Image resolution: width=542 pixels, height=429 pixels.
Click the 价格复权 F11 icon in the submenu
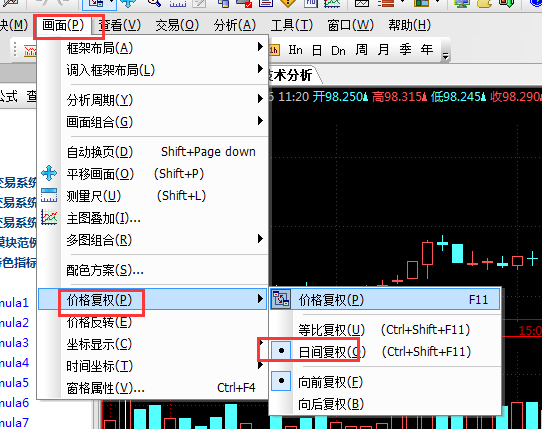click(281, 299)
